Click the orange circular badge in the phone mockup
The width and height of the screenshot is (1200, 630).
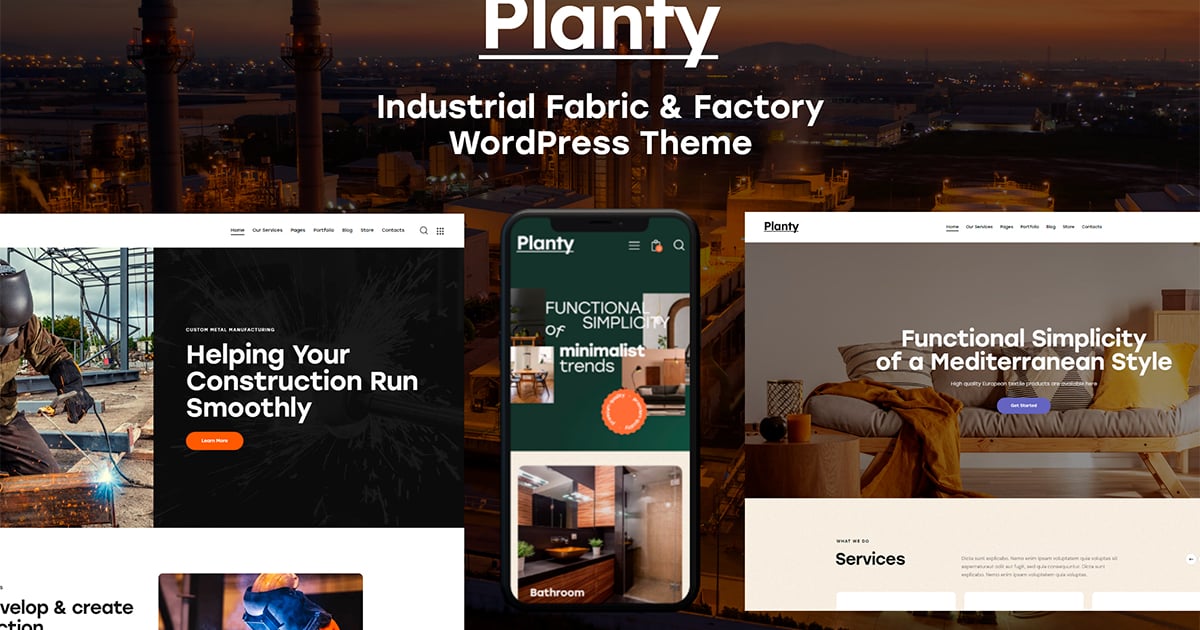click(625, 413)
